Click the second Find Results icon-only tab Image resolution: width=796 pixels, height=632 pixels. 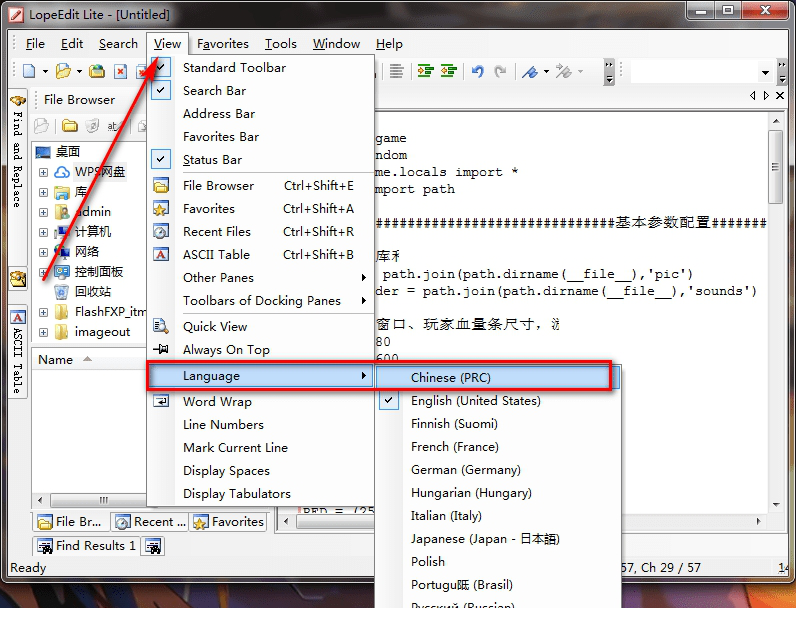(153, 546)
